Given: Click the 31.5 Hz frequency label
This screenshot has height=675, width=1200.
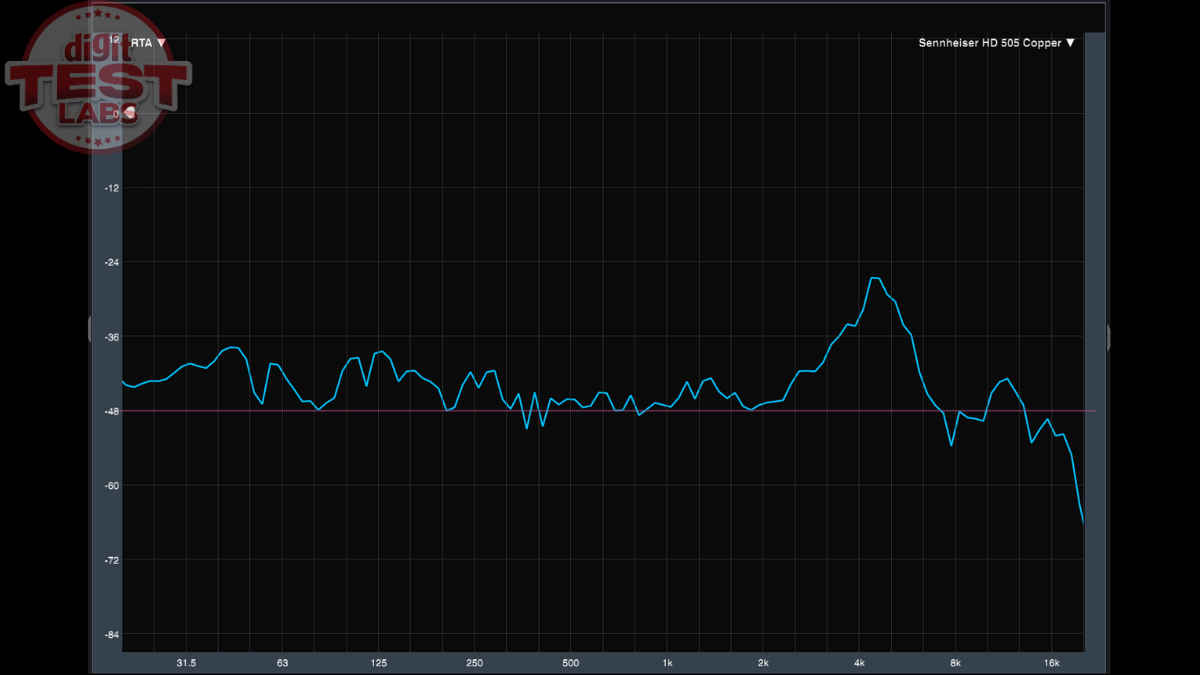Looking at the screenshot, I should (x=186, y=663).
